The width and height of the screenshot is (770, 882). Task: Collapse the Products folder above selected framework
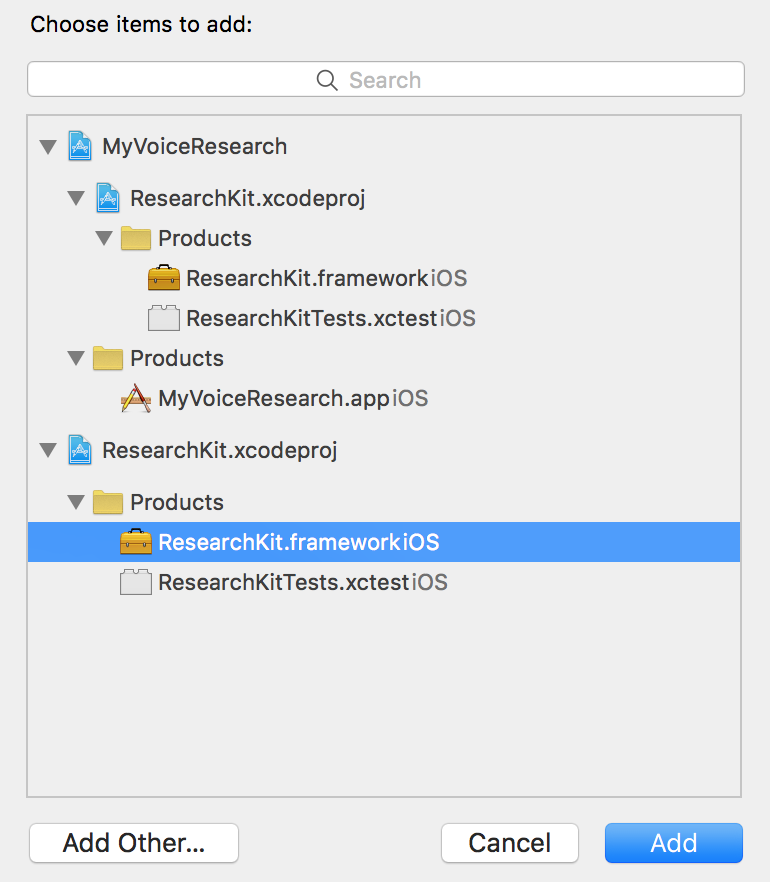pyautogui.click(x=76, y=502)
